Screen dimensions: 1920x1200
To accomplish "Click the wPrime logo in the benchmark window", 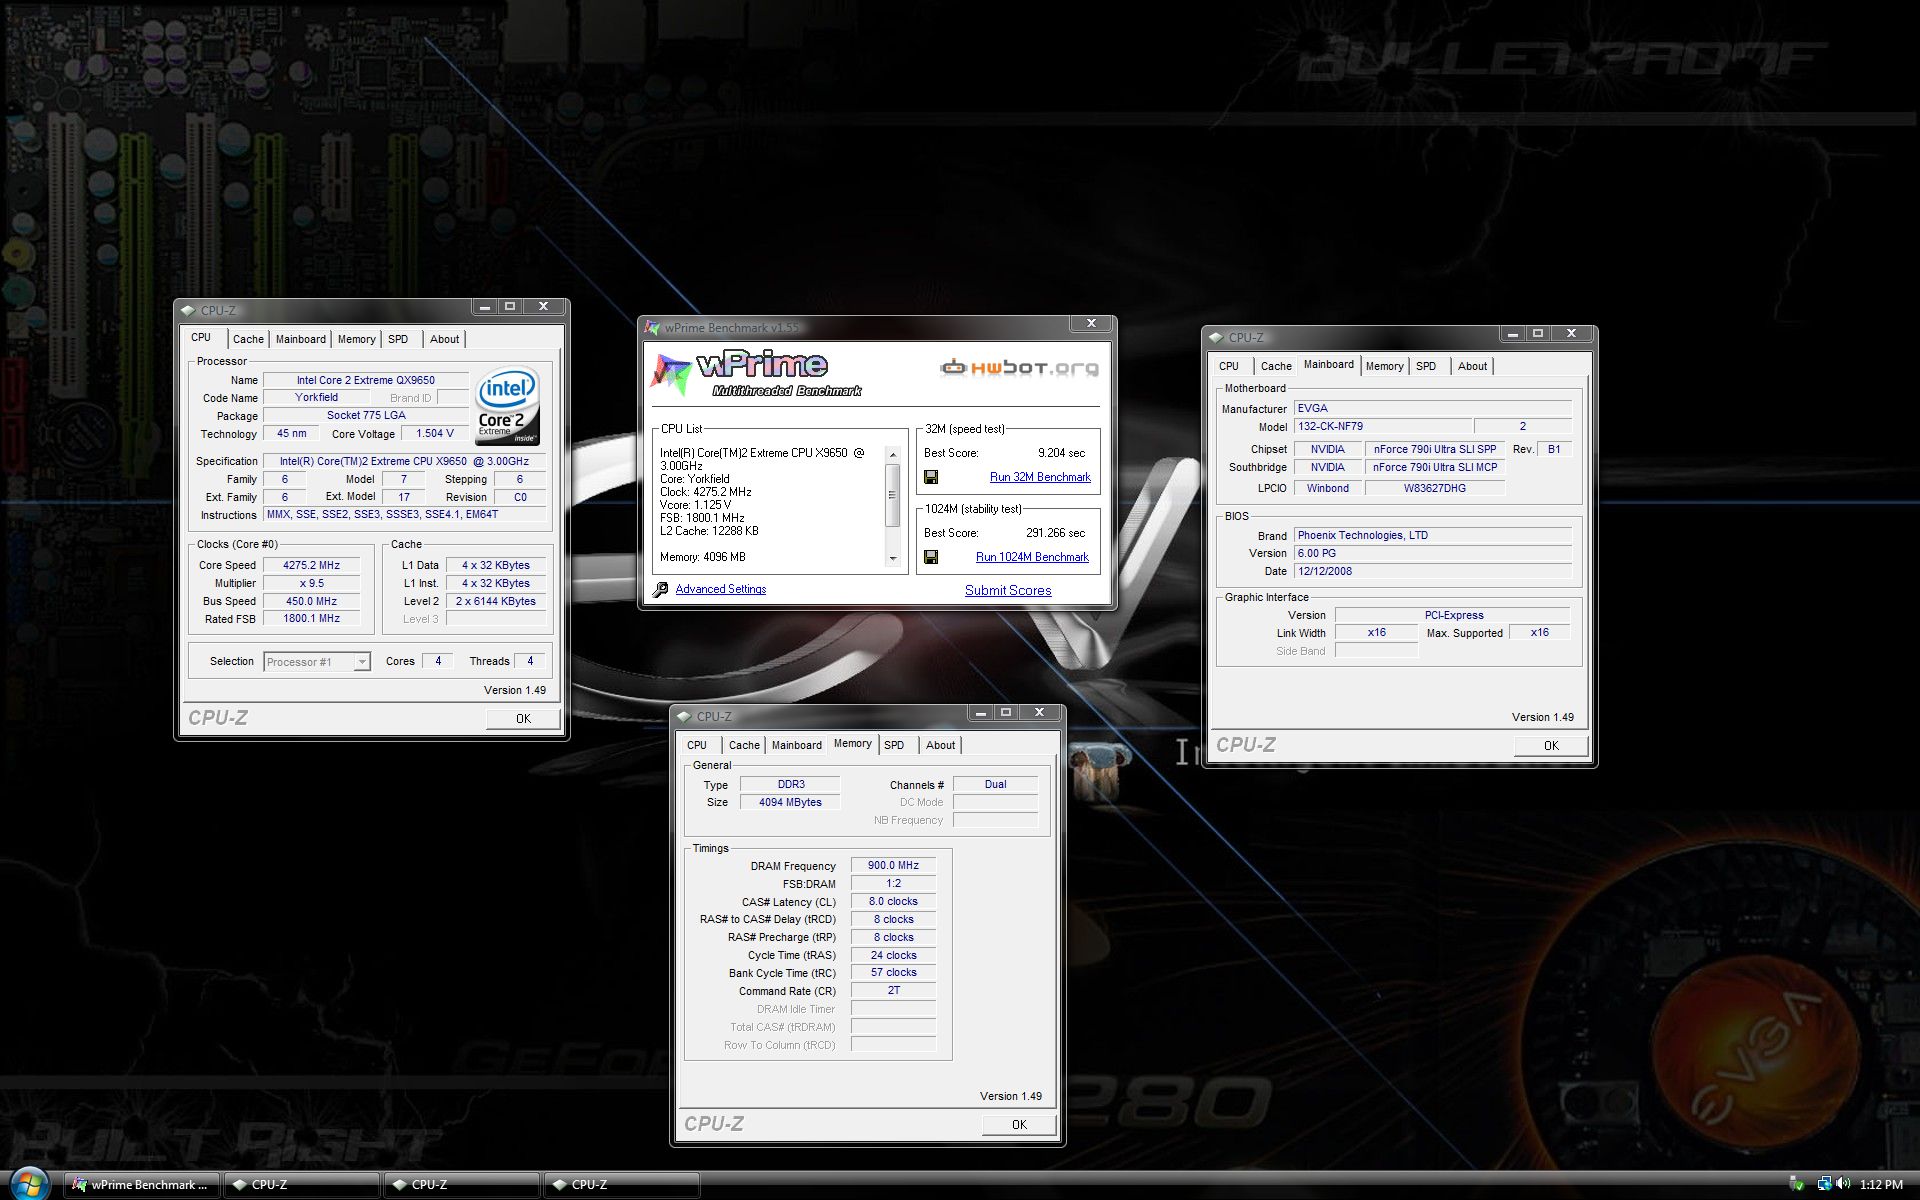I will click(x=756, y=373).
